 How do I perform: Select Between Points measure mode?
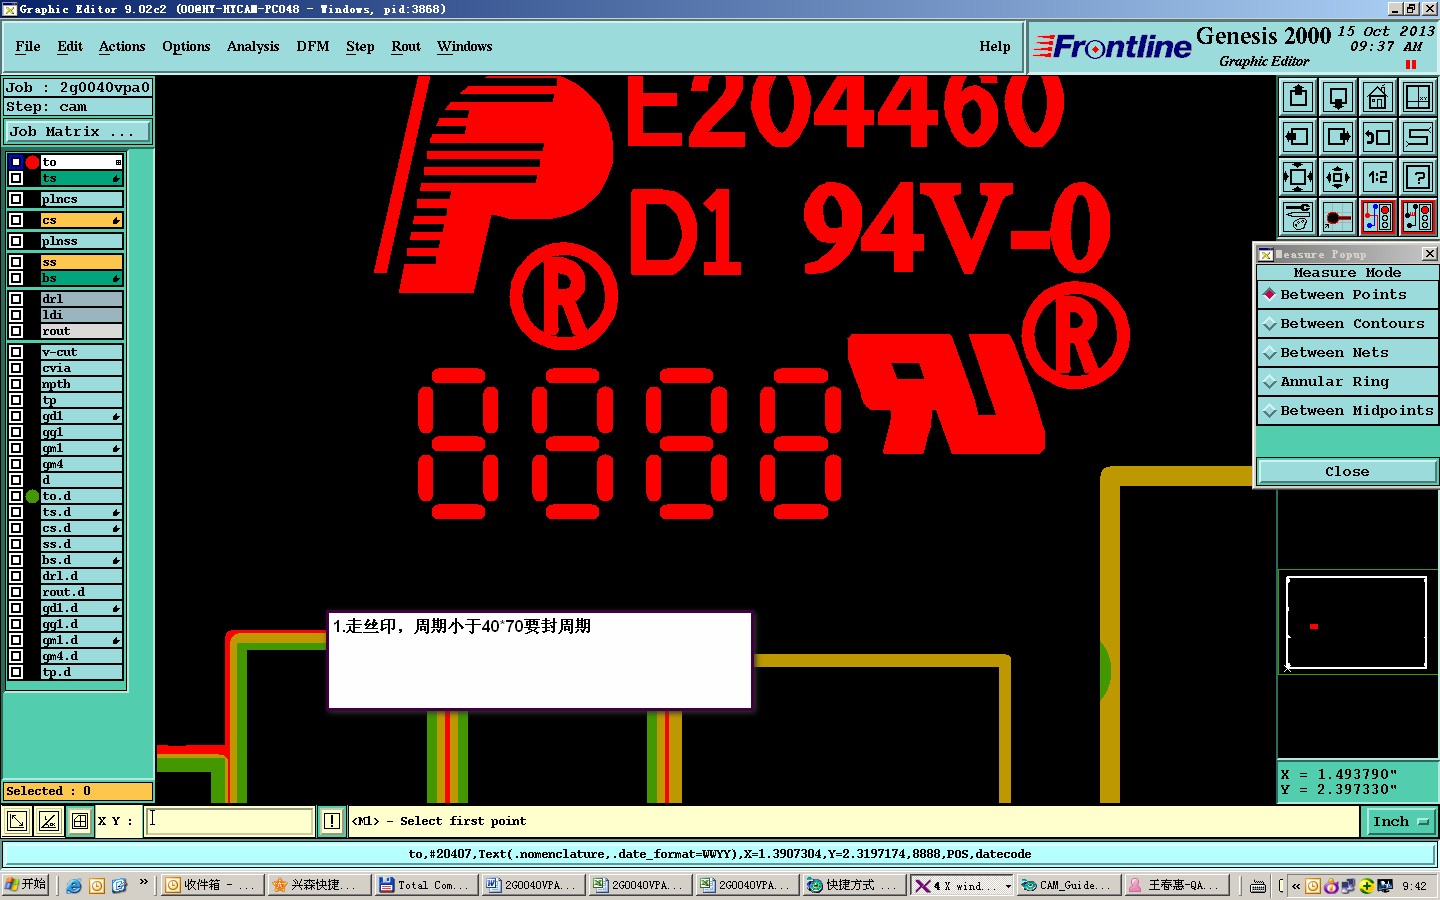1347,295
